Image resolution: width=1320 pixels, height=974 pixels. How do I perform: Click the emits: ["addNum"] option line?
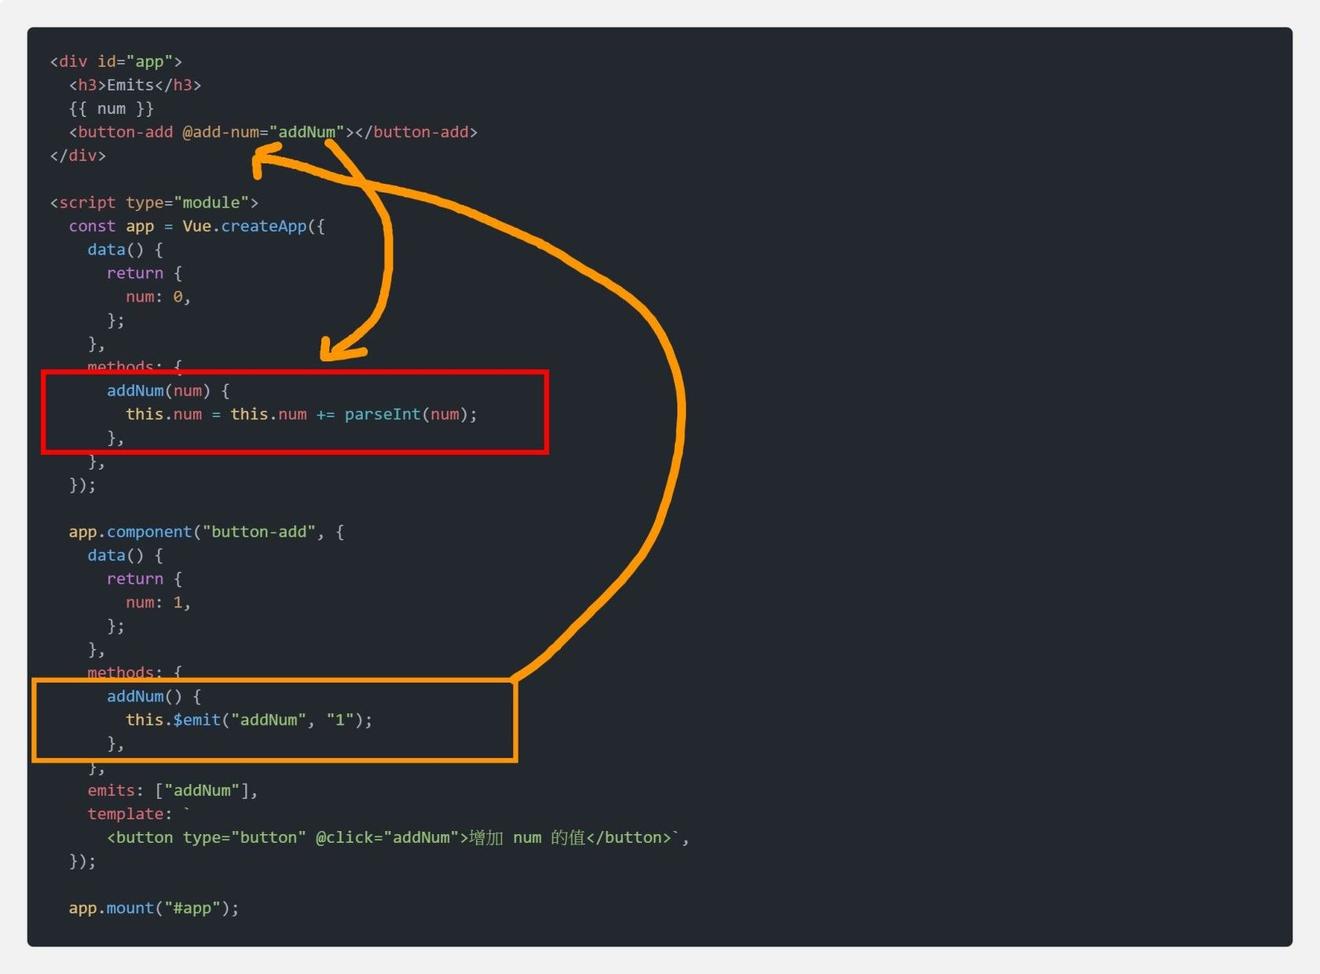coord(172,790)
